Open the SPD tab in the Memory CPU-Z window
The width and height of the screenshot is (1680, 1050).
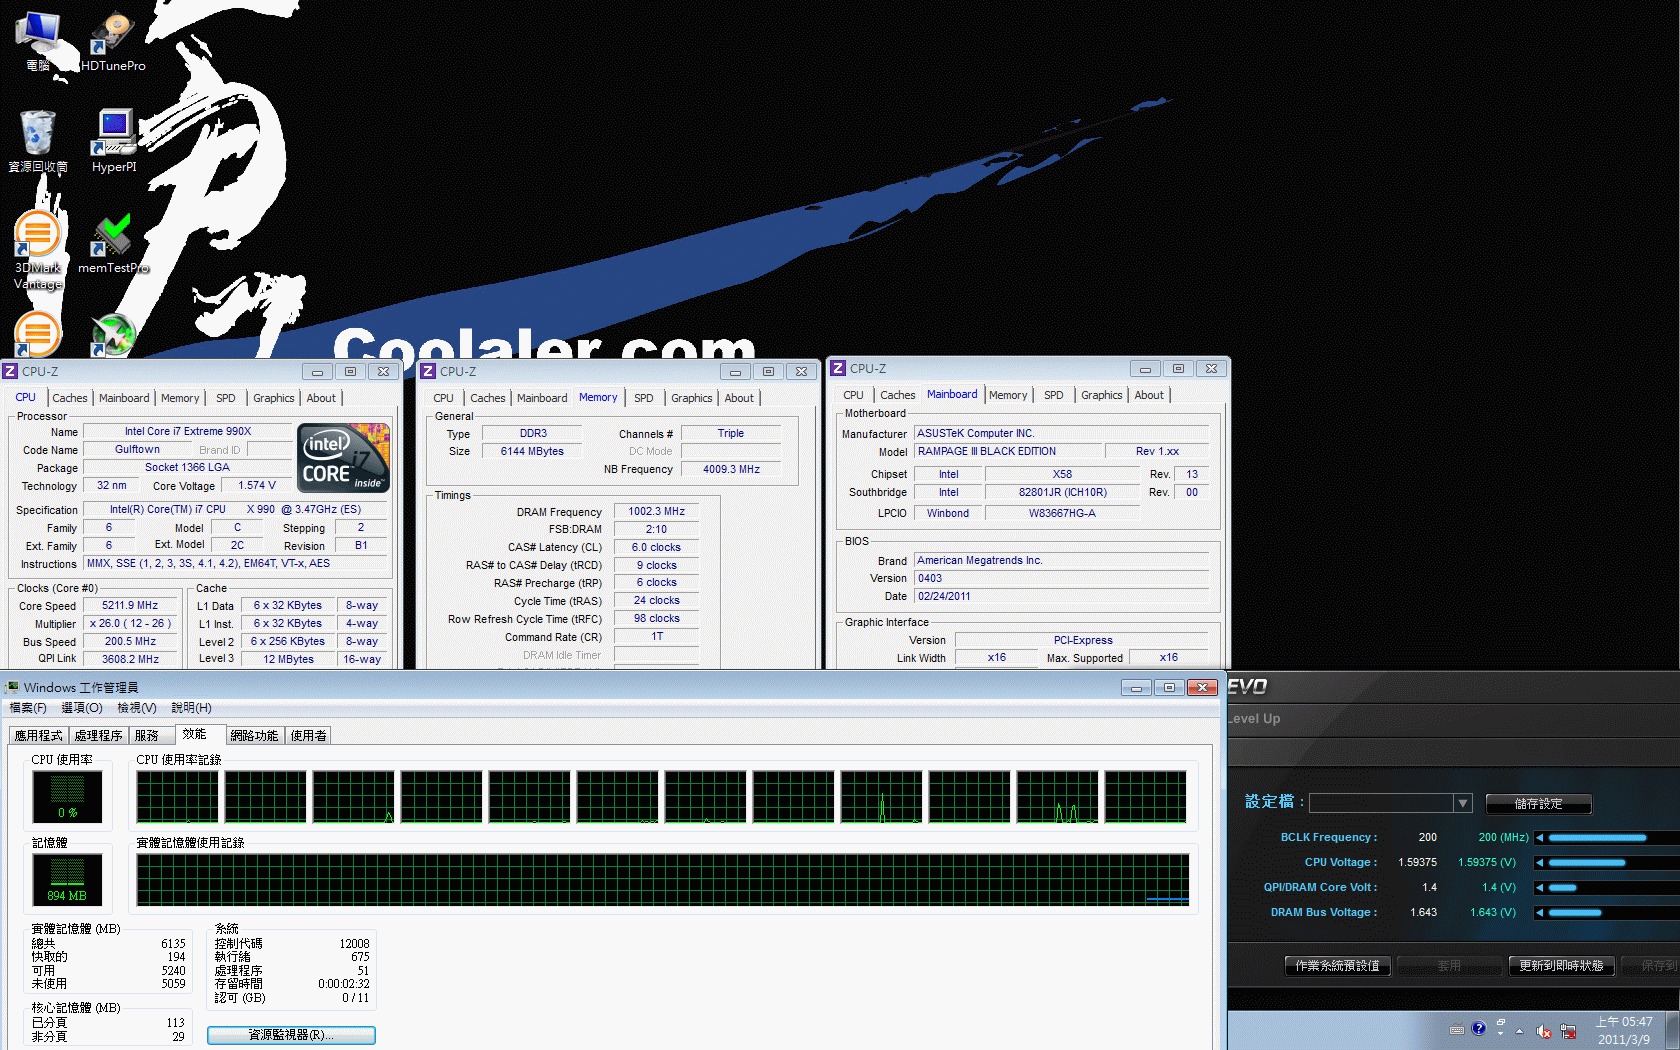[644, 398]
